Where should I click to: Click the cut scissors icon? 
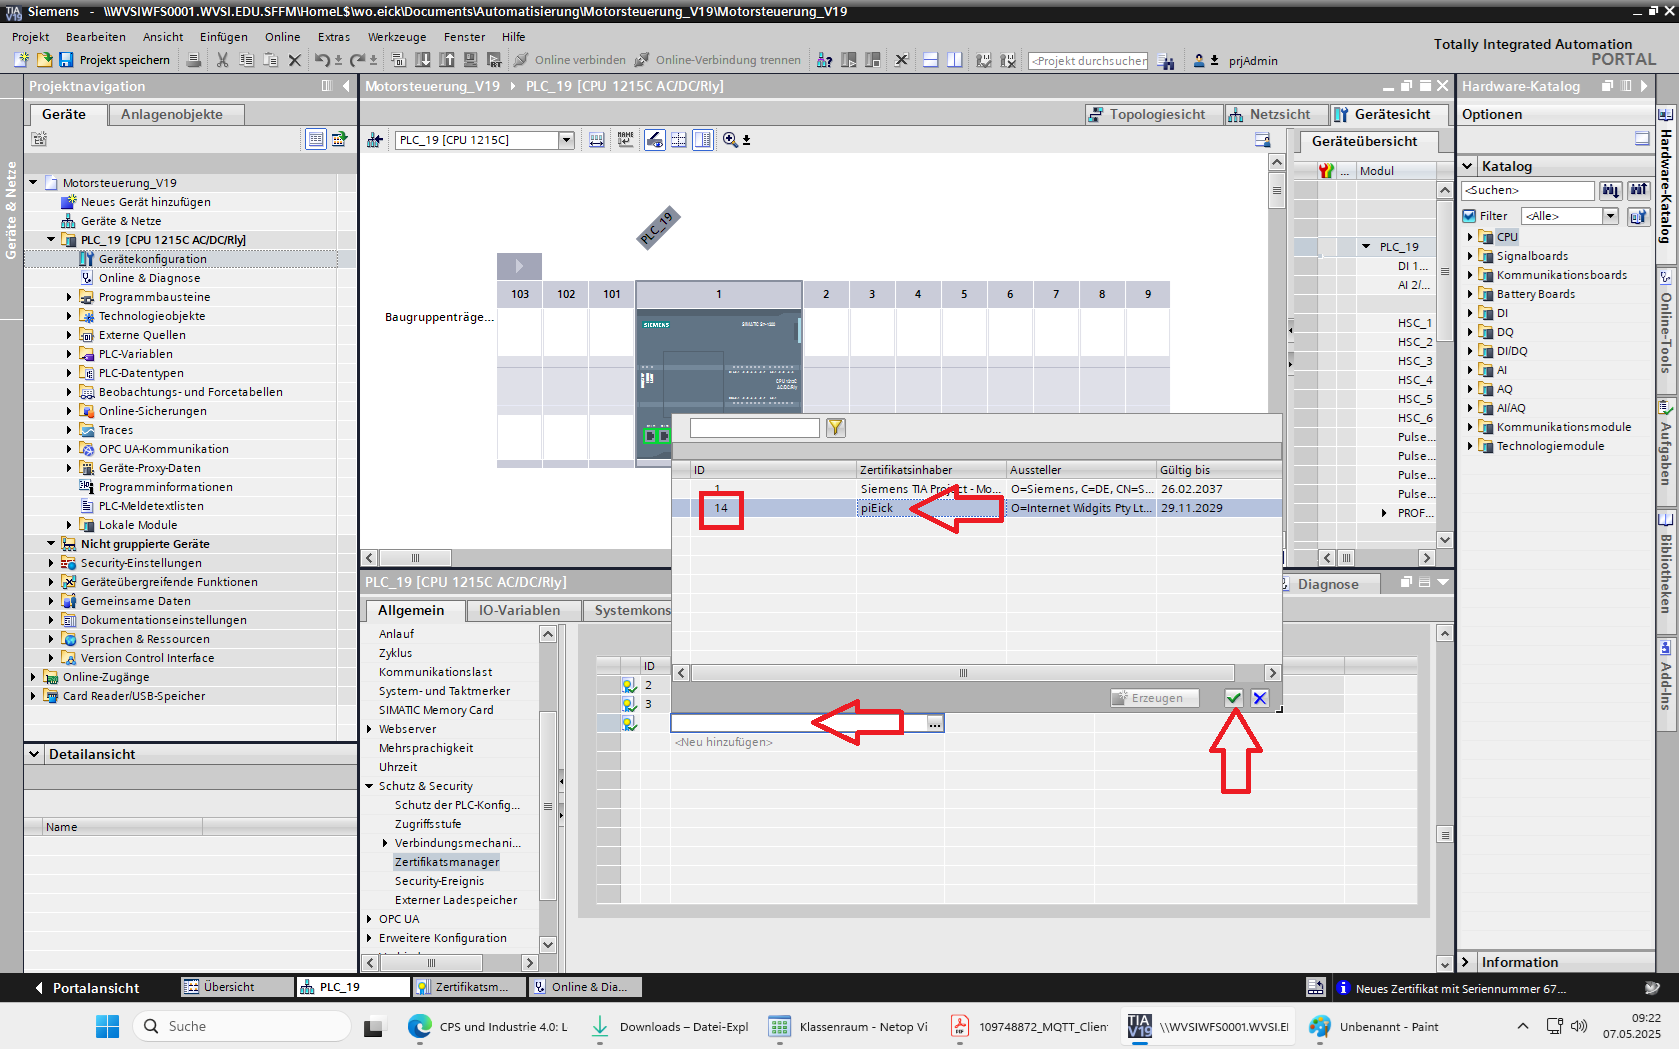222,60
